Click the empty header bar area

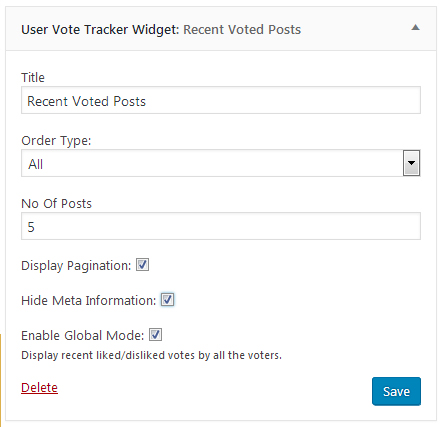tap(355, 29)
